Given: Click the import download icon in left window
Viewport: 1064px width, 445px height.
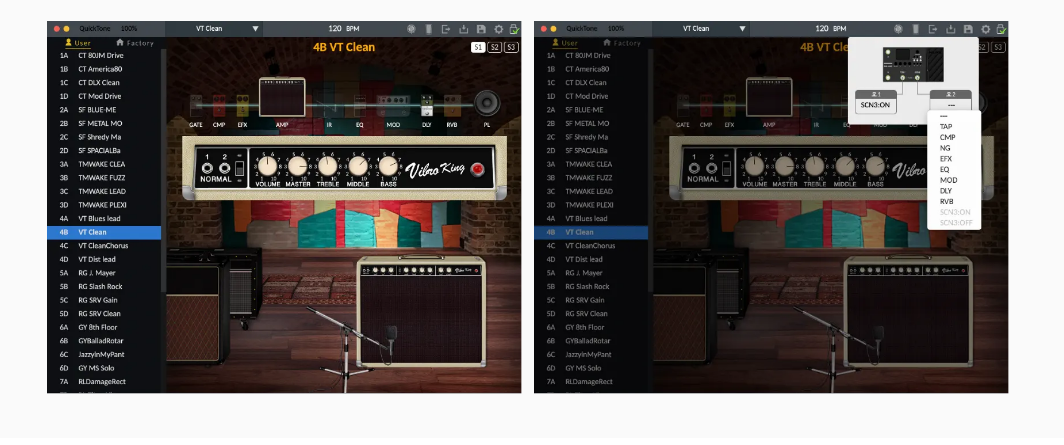Looking at the screenshot, I should pos(464,29).
